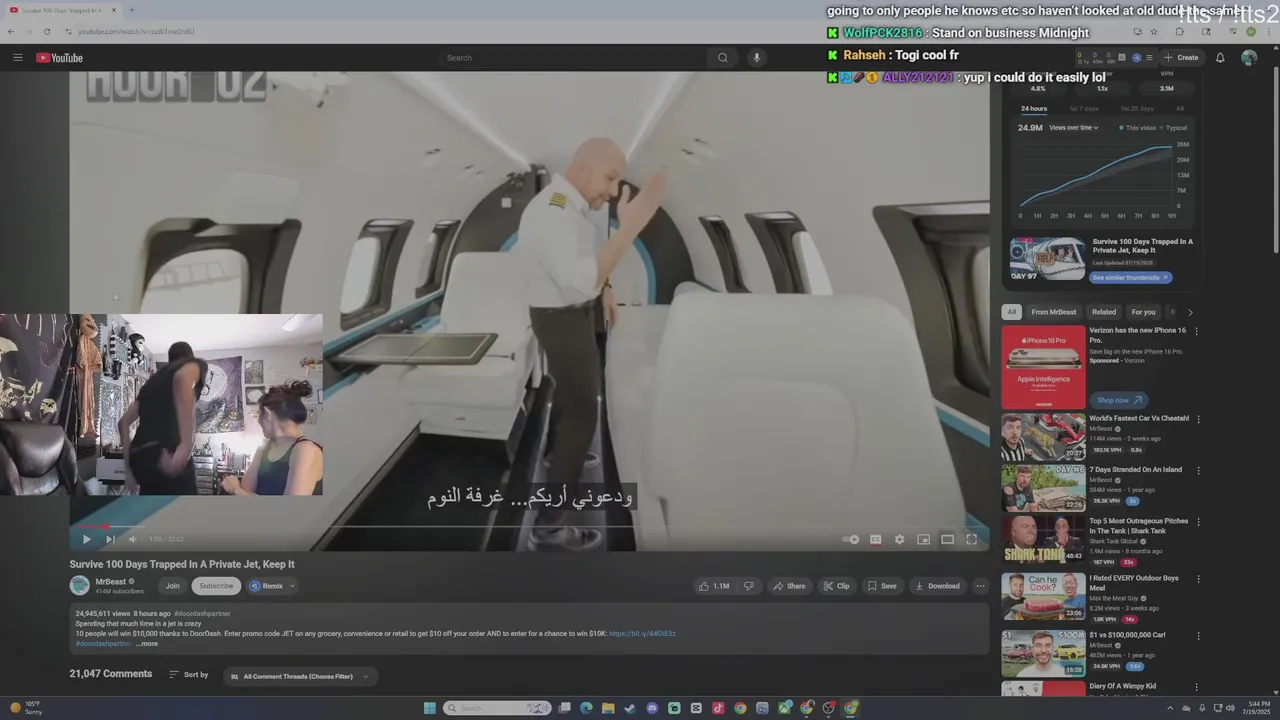The image size is (1280, 720).
Task: Save the video to playlist
Action: tap(882, 586)
